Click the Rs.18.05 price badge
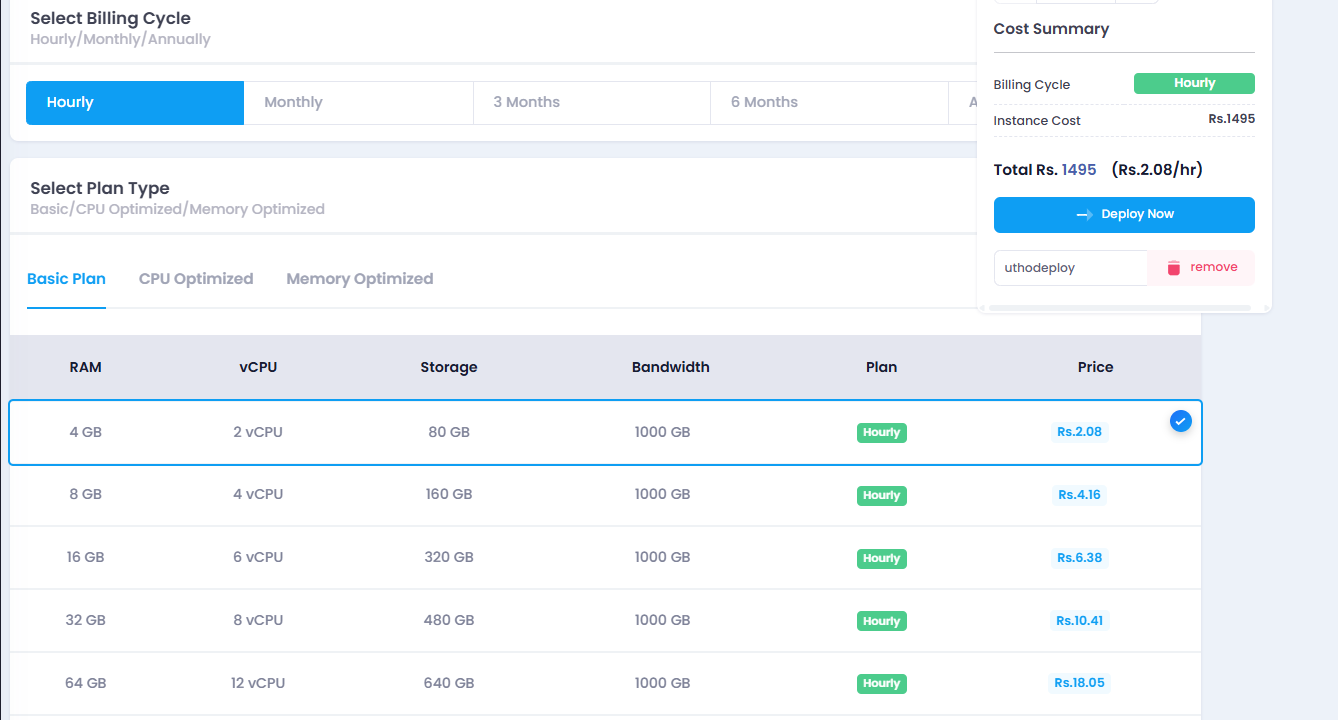1338x720 pixels. 1080,683
